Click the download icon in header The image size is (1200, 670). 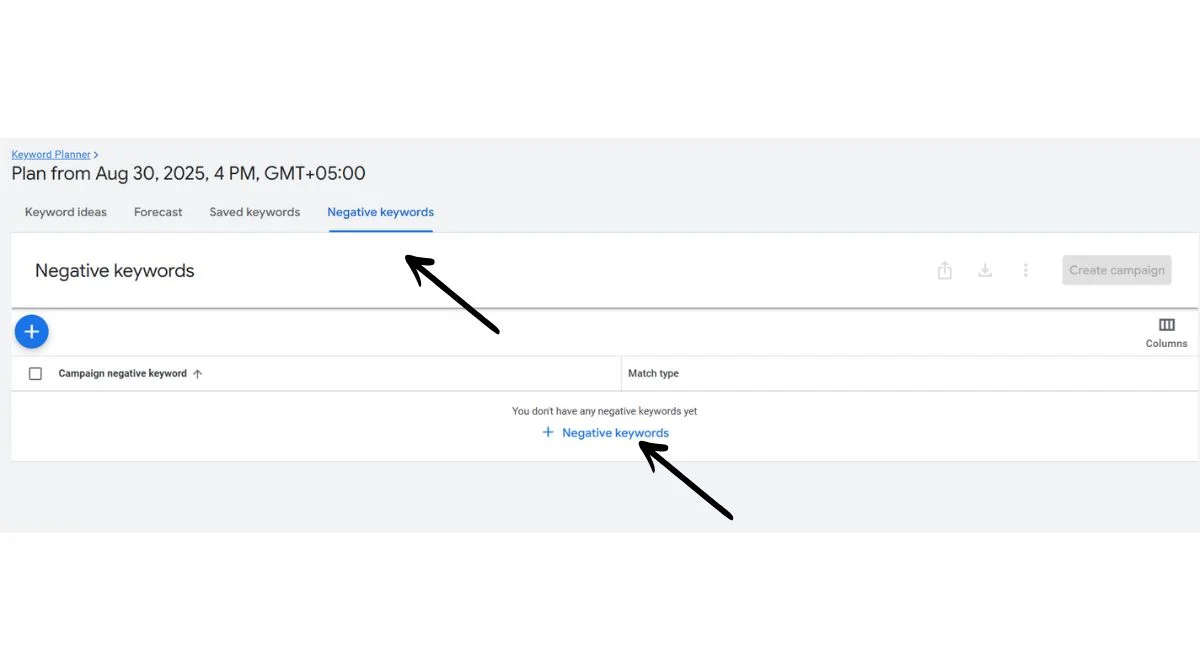click(985, 271)
